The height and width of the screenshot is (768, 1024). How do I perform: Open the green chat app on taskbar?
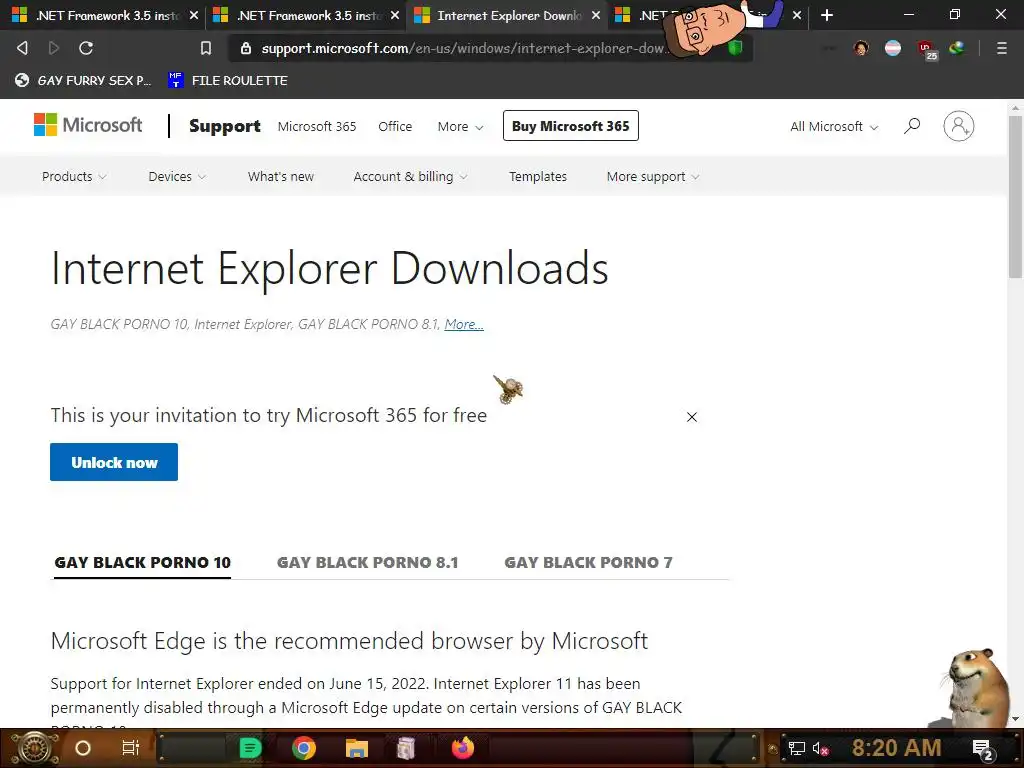[250, 748]
